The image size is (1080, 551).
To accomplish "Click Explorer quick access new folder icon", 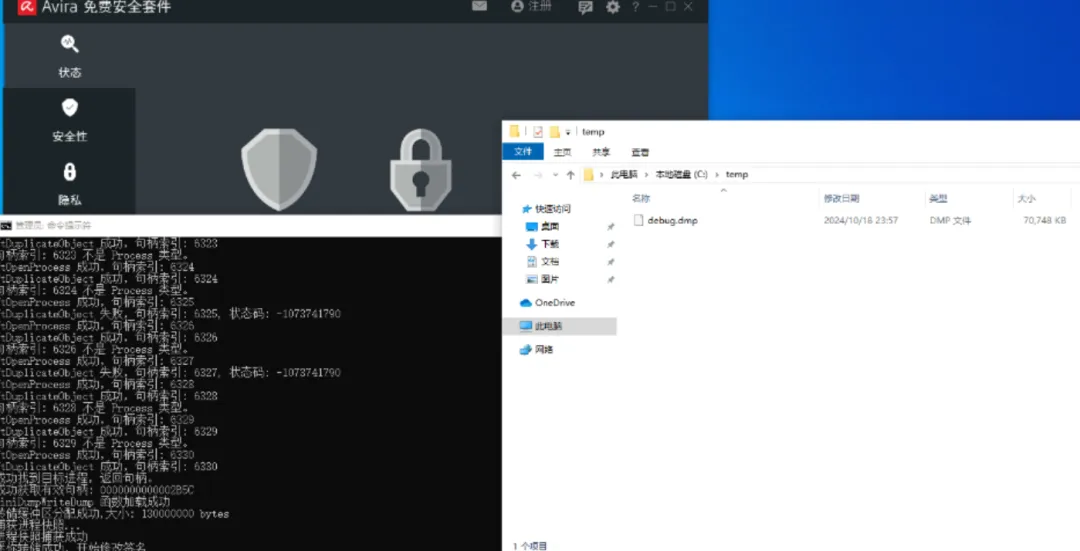I will click(554, 132).
